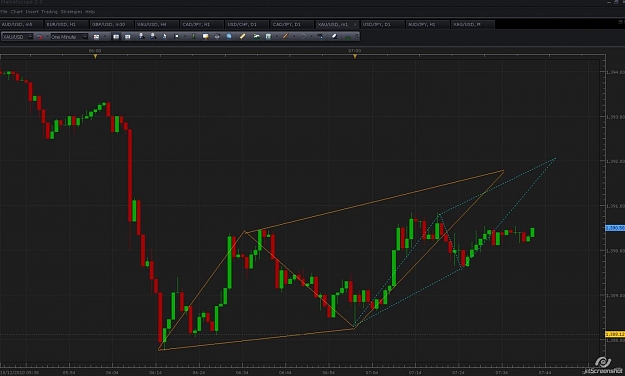Image resolution: width=625 pixels, height=376 pixels.
Task: Click the green icon at toolbar end
Action: pyautogui.click(x=348, y=37)
